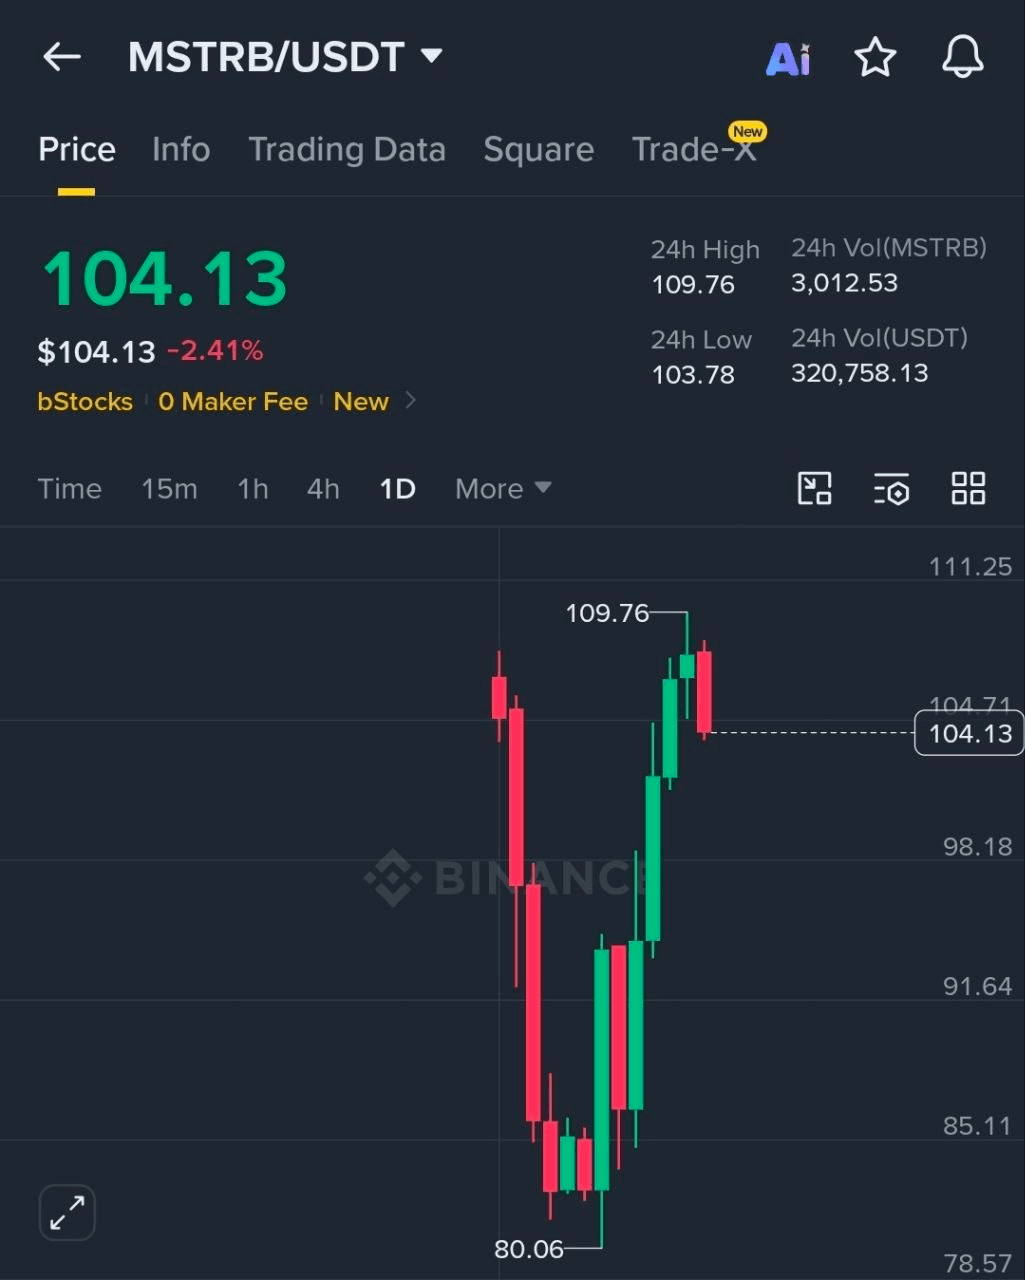The height and width of the screenshot is (1280, 1025).
Task: Open chart indicator settings icon
Action: (891, 489)
